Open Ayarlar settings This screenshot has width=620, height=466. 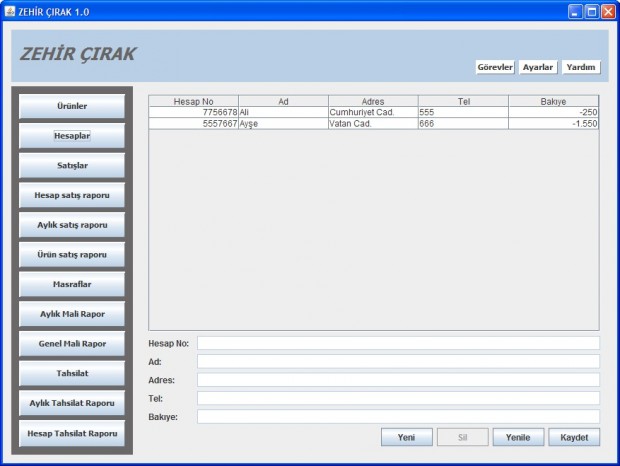coord(538,67)
